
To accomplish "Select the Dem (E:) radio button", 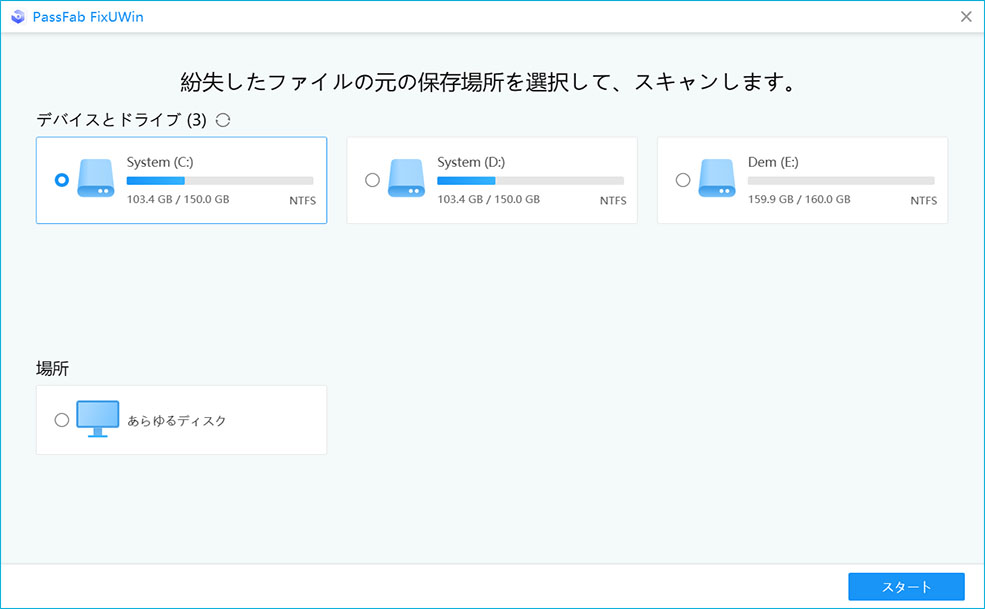I will click(x=683, y=180).
